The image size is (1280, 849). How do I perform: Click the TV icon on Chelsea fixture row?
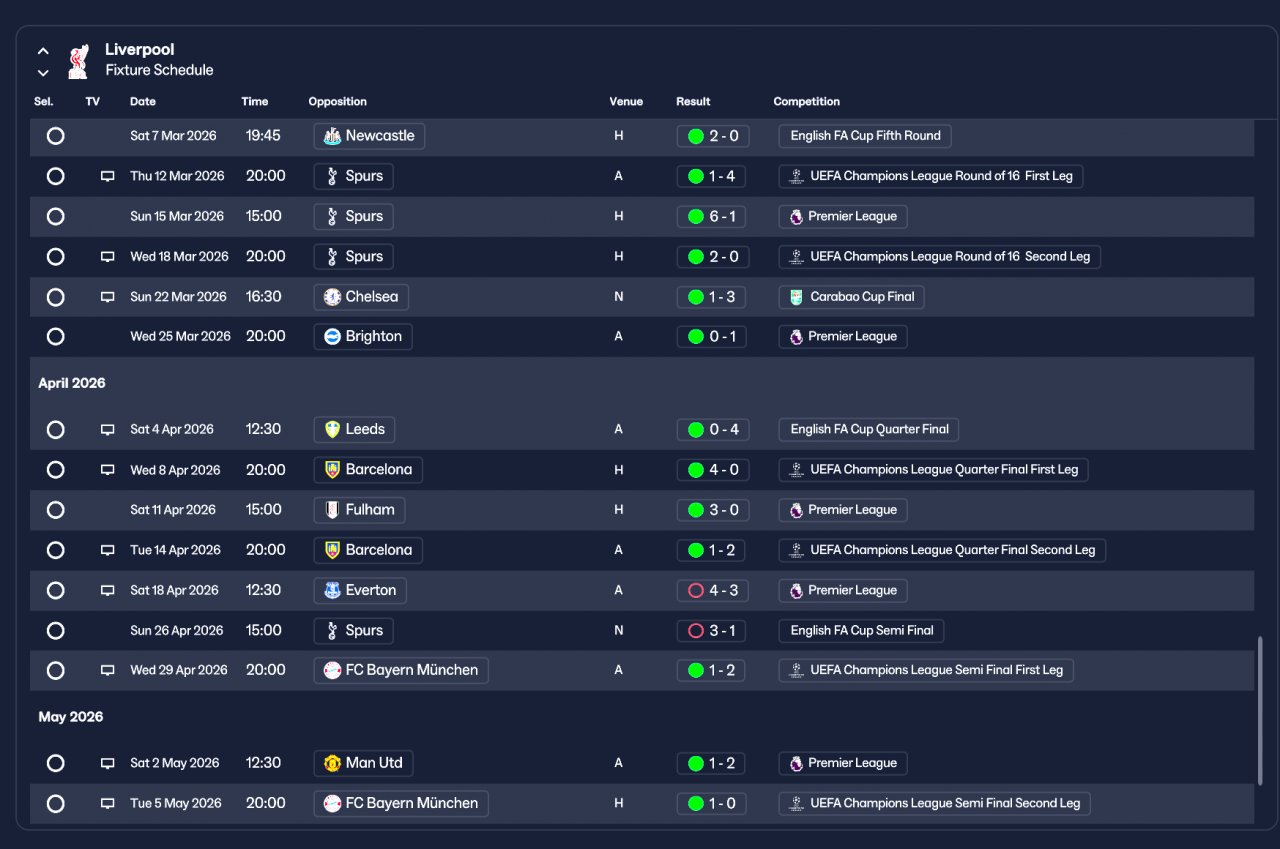point(107,297)
